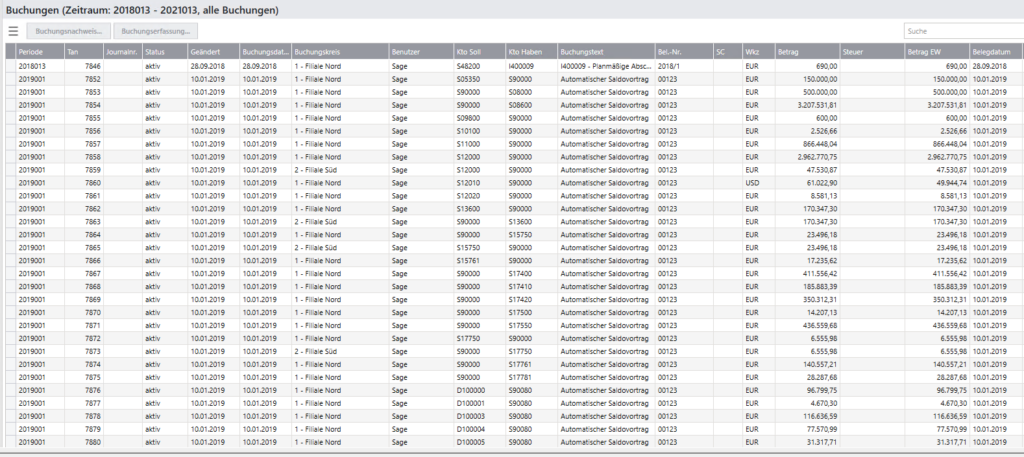Click the Buchungstext column header
Viewport: 1024px width, 457px height.
pos(604,51)
